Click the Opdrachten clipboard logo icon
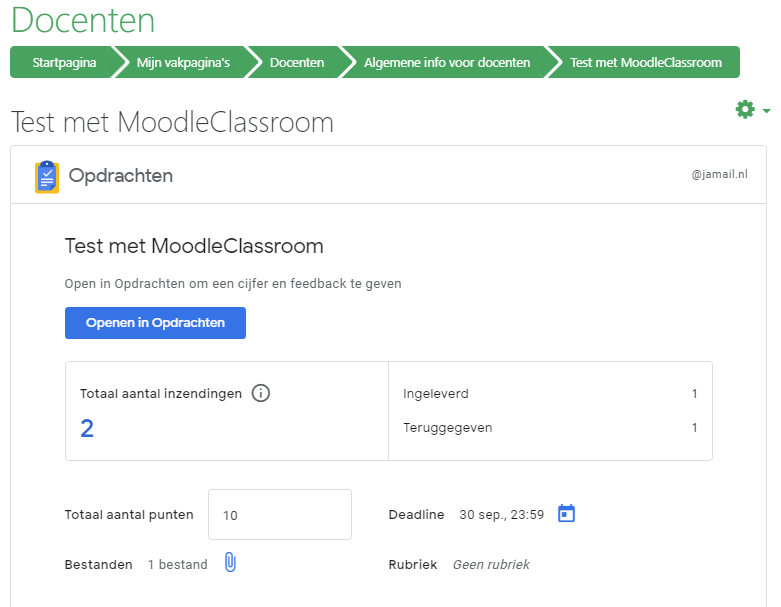This screenshot has height=607, width=781. 47,177
